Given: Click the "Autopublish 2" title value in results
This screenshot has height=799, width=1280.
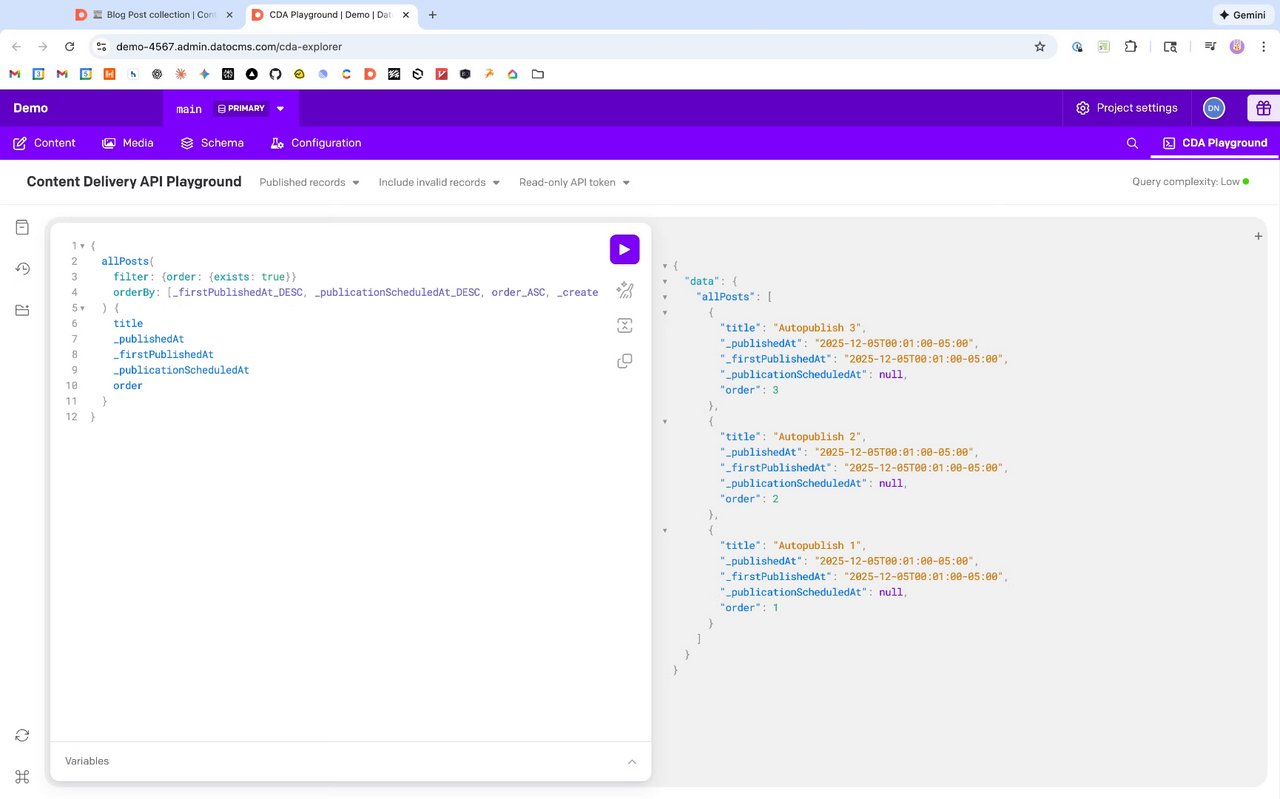Looking at the screenshot, I should click(x=818, y=437).
